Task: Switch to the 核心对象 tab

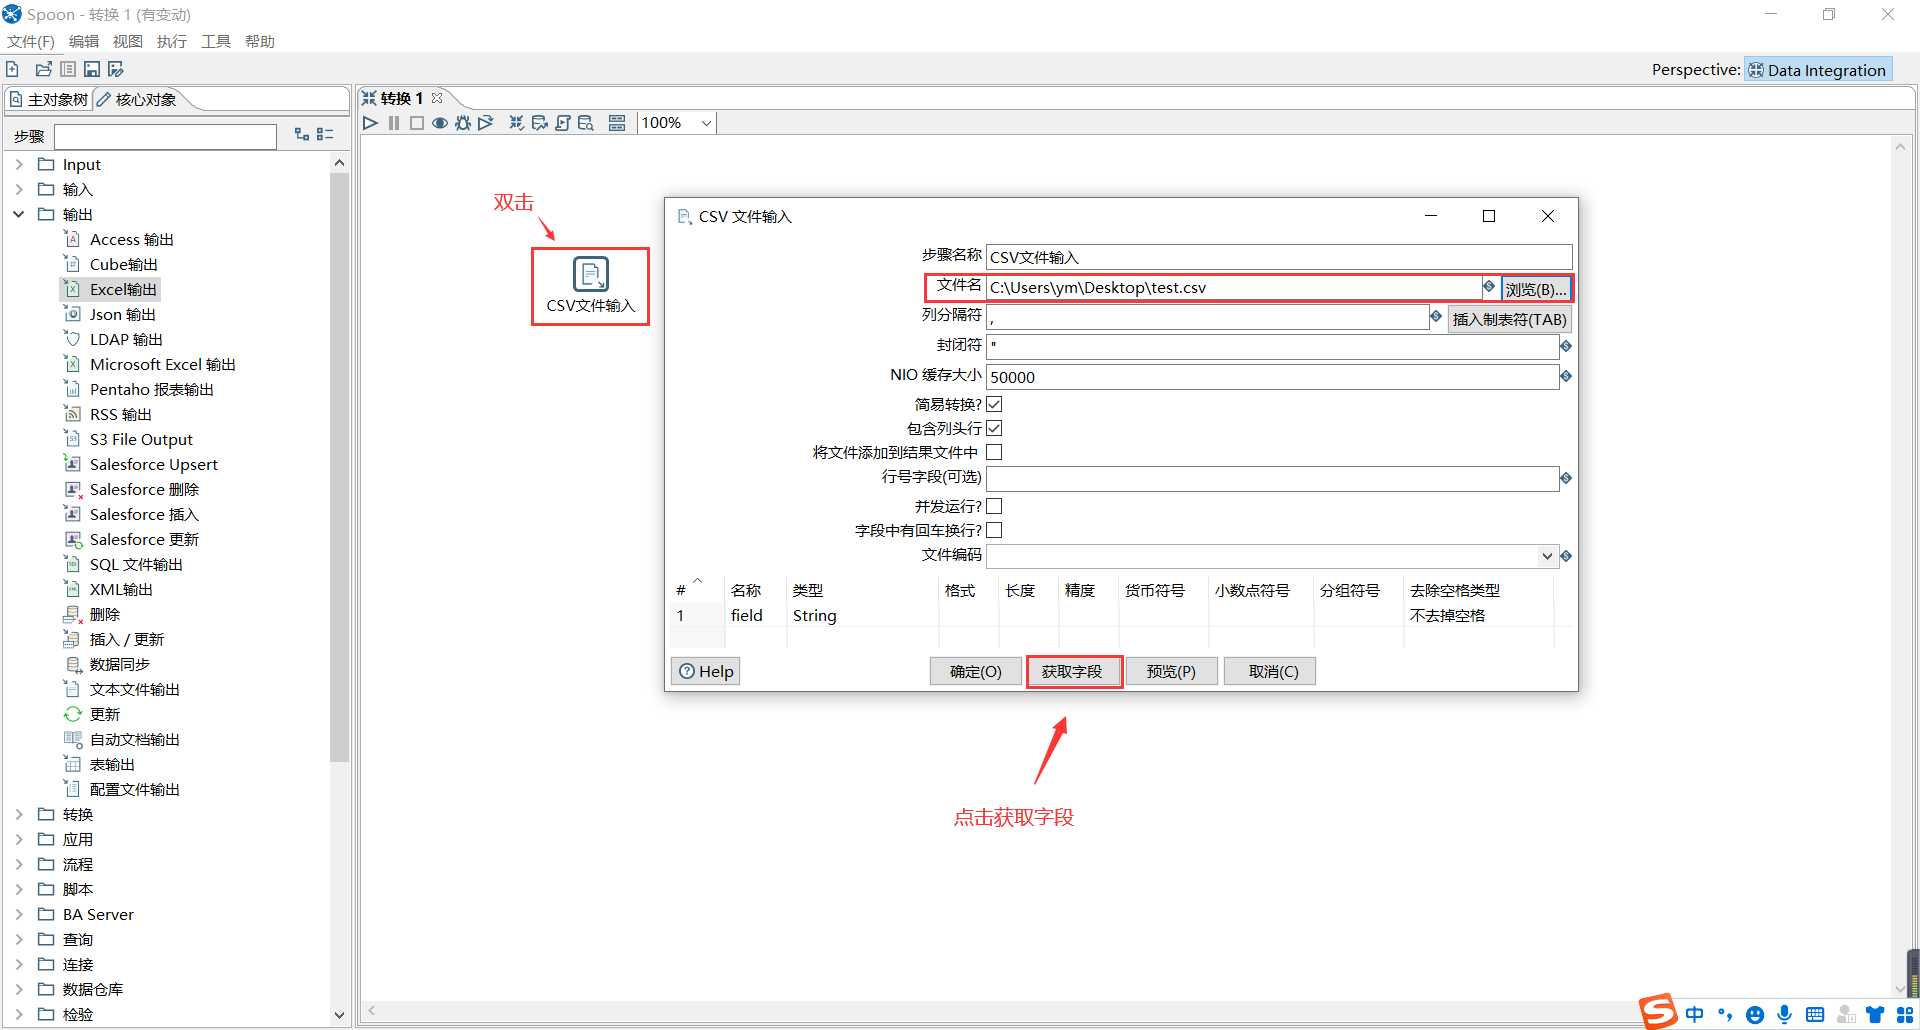Action: coord(138,99)
